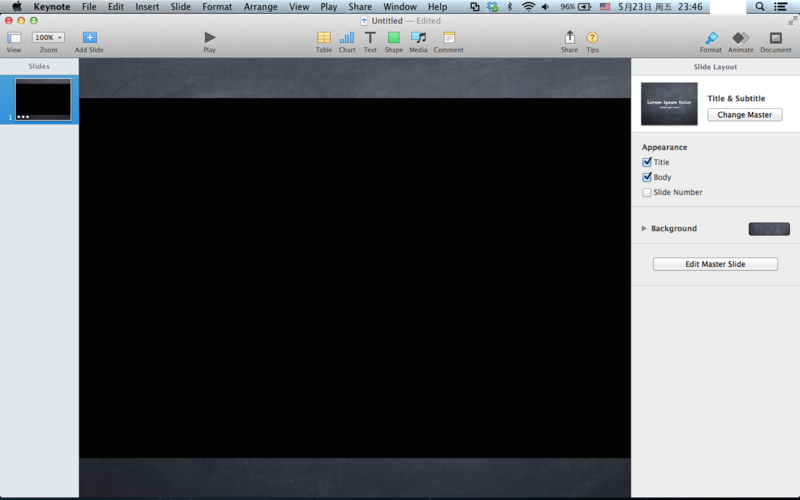Click the Untitled document title

(387, 21)
